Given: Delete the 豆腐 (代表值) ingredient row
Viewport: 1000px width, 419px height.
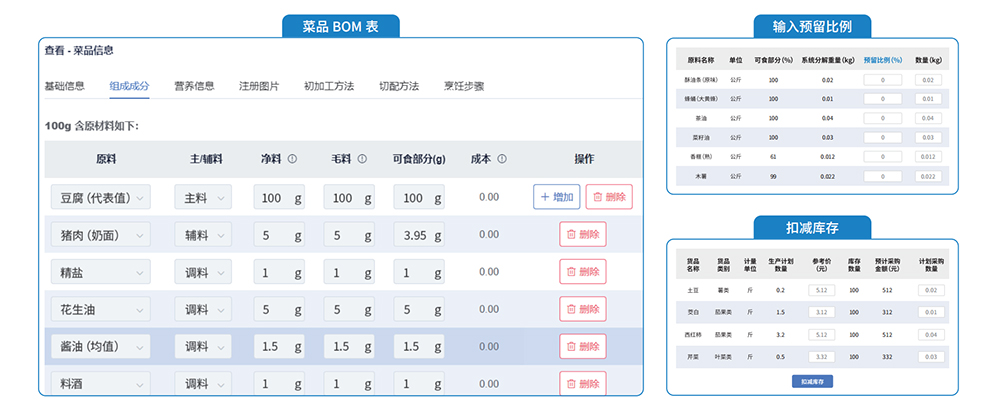Looking at the screenshot, I should pyautogui.click(x=608, y=197).
